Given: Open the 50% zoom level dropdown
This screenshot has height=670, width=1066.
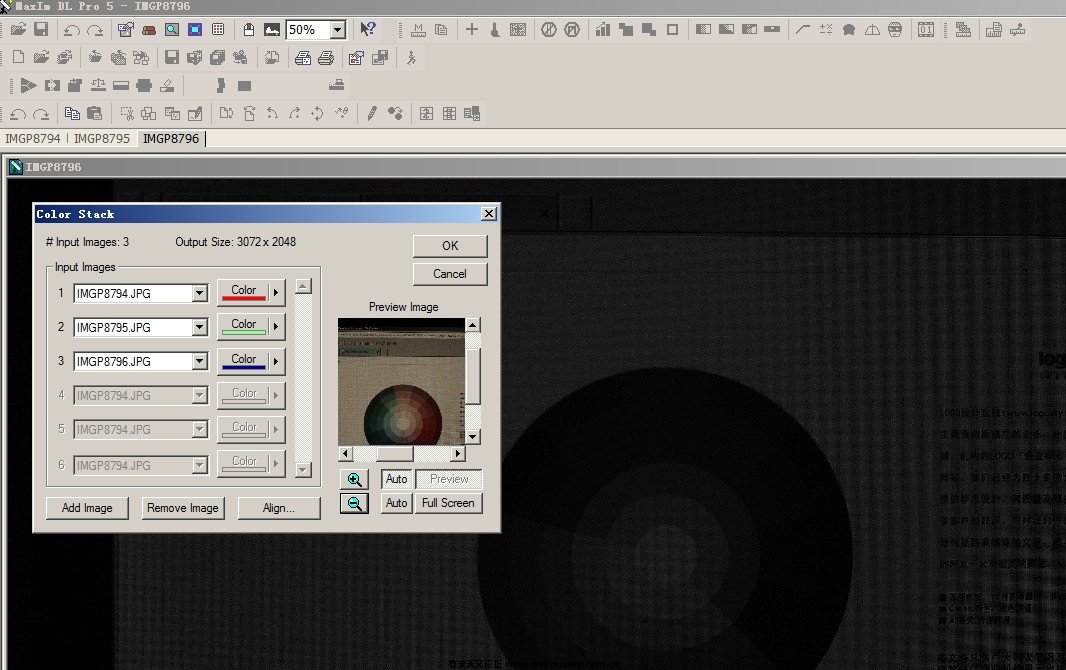Looking at the screenshot, I should (x=338, y=30).
